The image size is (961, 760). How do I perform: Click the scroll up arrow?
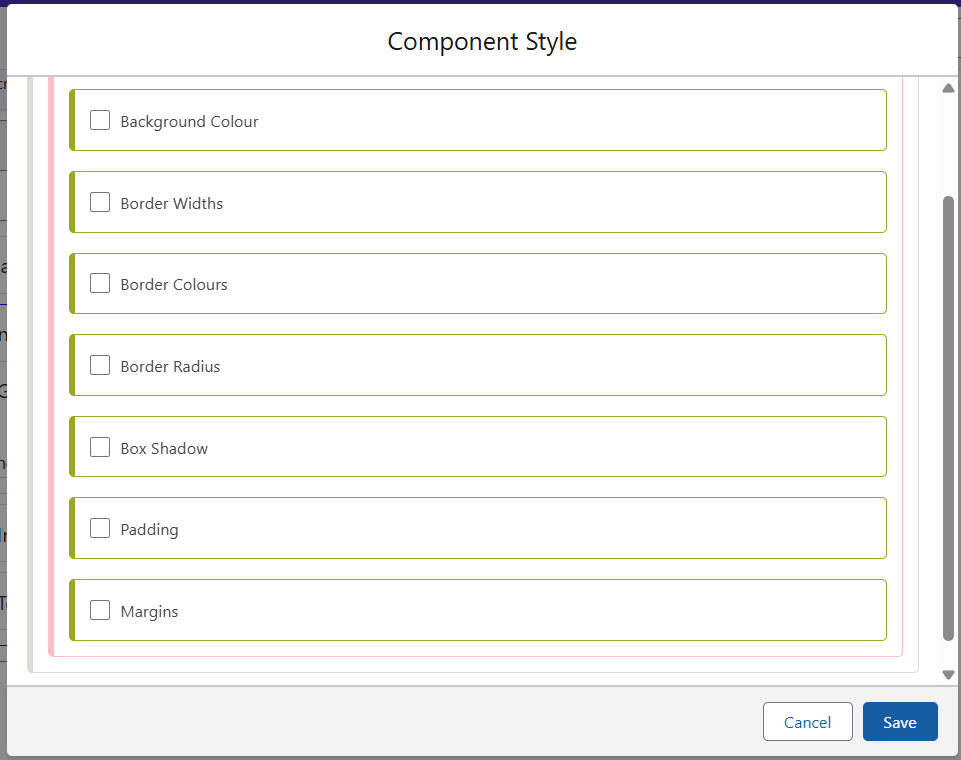pyautogui.click(x=948, y=88)
